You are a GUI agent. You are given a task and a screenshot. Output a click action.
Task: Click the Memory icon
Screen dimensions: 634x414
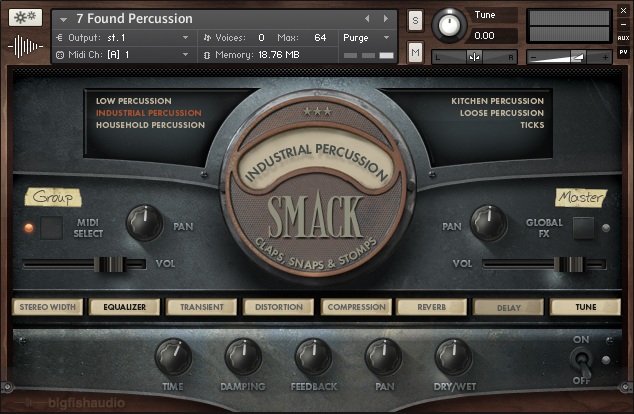point(207,55)
